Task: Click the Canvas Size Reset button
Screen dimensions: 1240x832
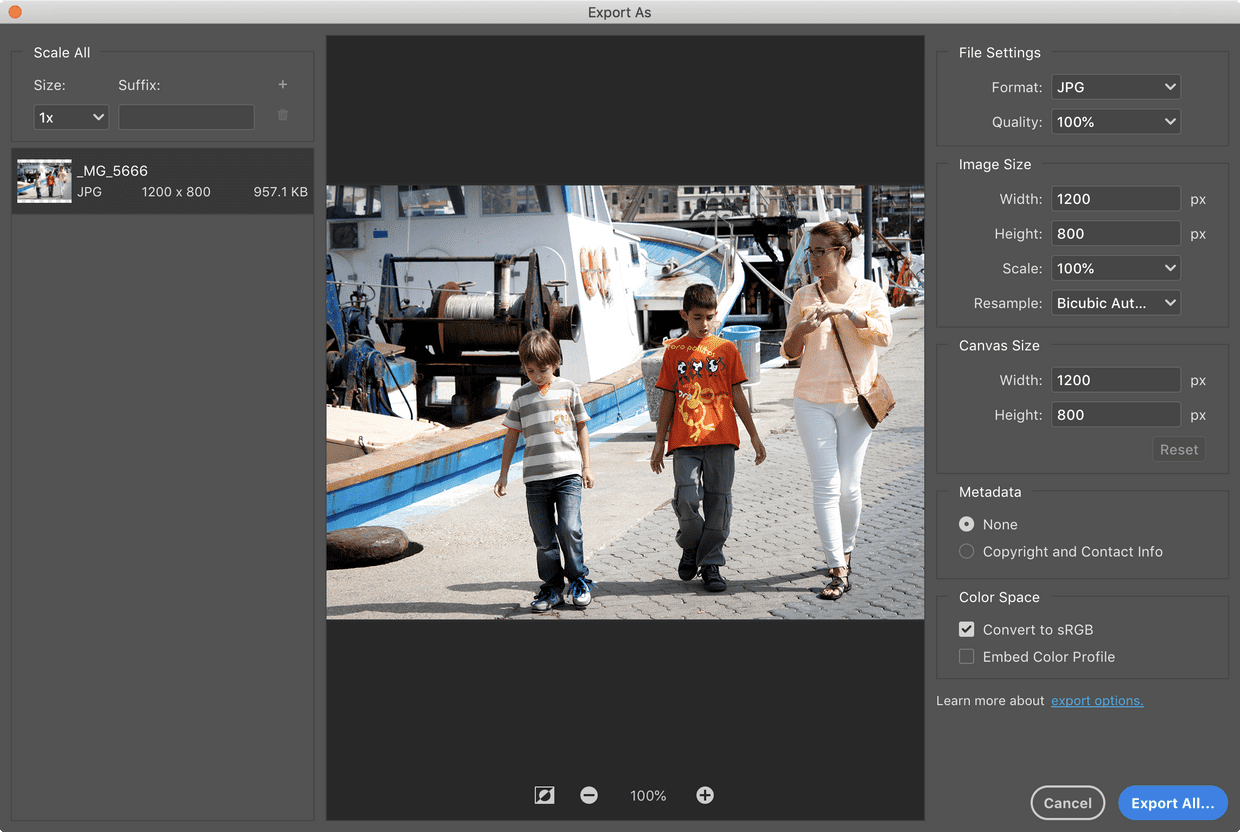Action: coord(1178,450)
